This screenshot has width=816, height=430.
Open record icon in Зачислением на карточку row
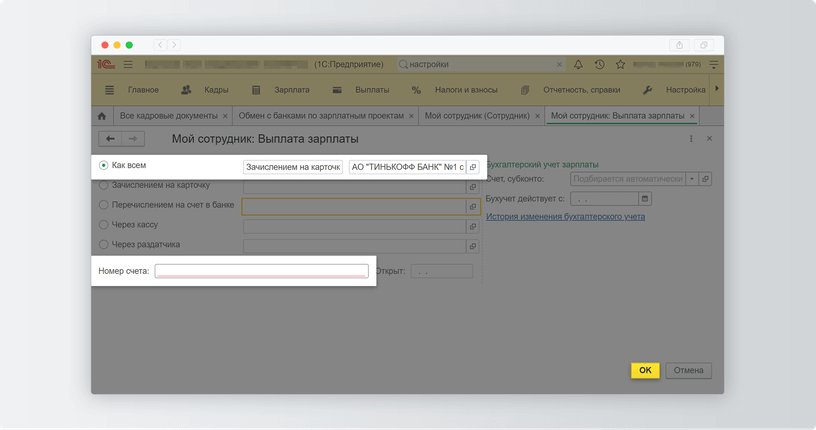tap(473, 187)
